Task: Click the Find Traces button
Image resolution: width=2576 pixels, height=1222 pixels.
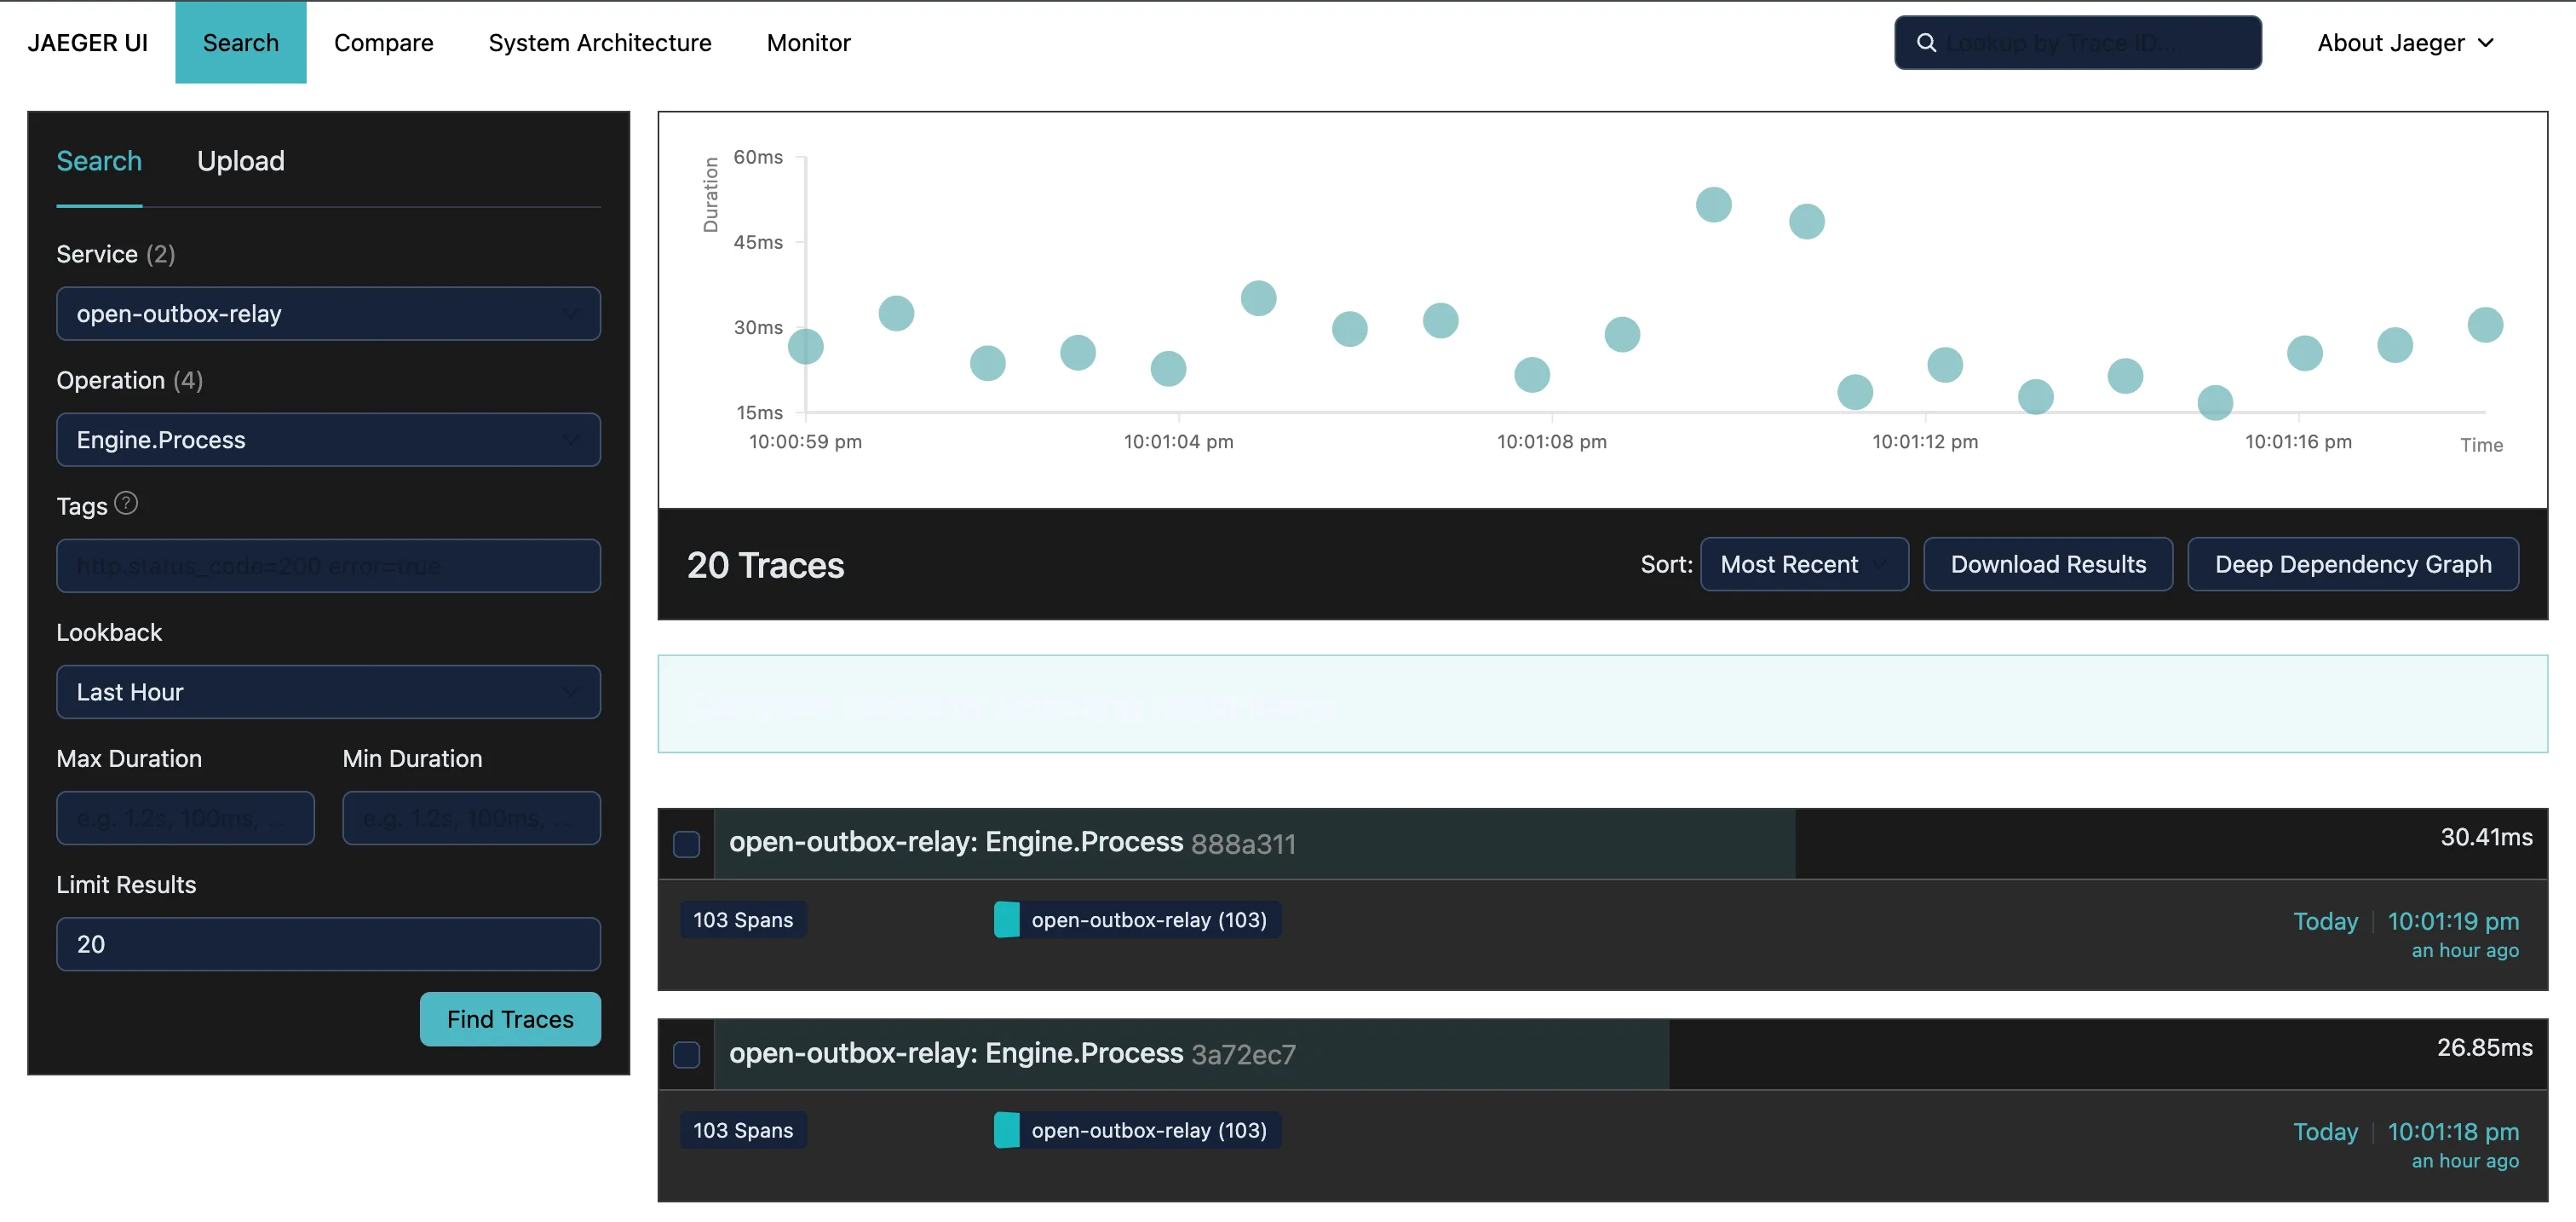Action: [510, 1019]
